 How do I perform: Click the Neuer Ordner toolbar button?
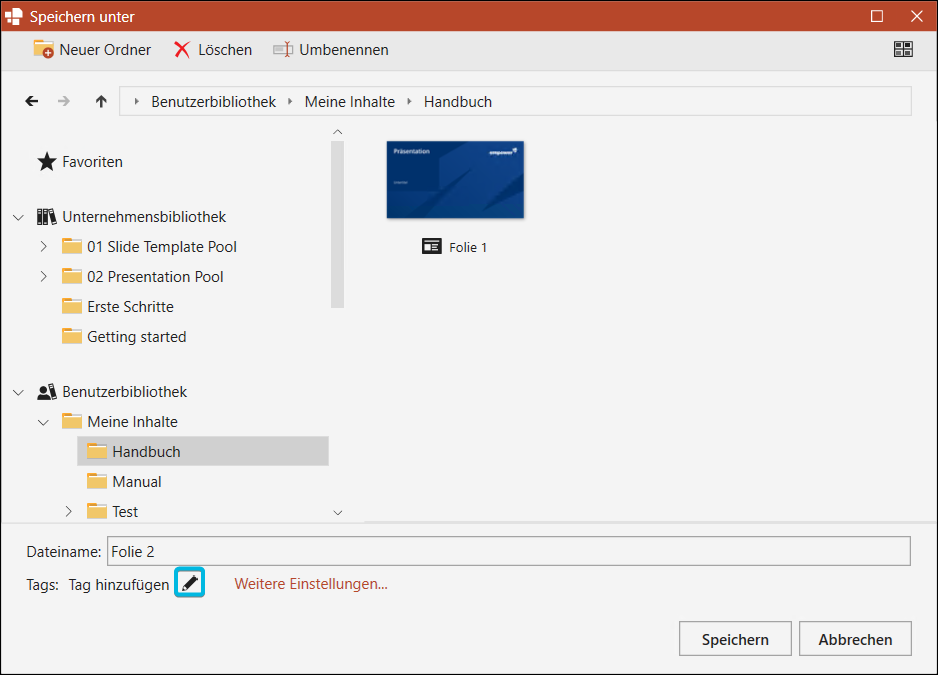point(92,50)
